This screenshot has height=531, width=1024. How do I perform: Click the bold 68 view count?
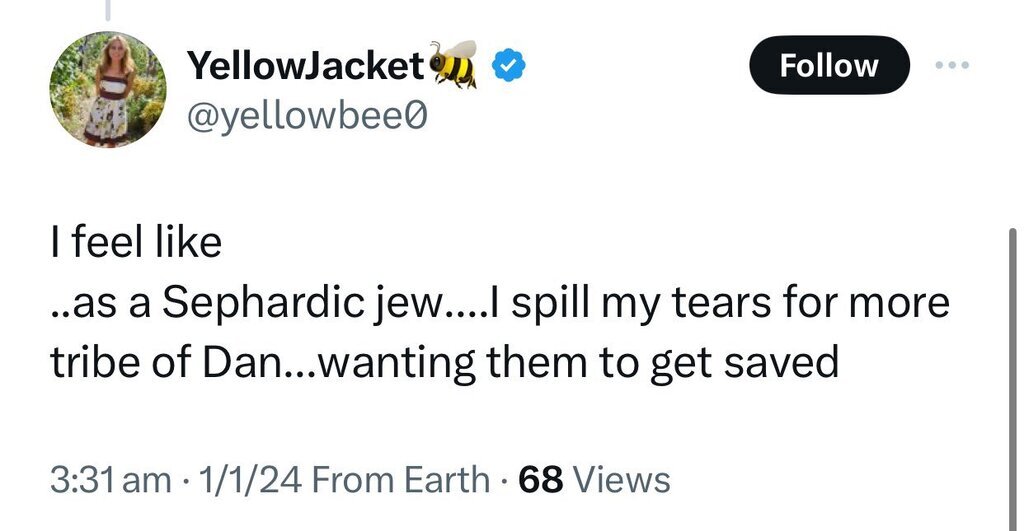point(541,480)
